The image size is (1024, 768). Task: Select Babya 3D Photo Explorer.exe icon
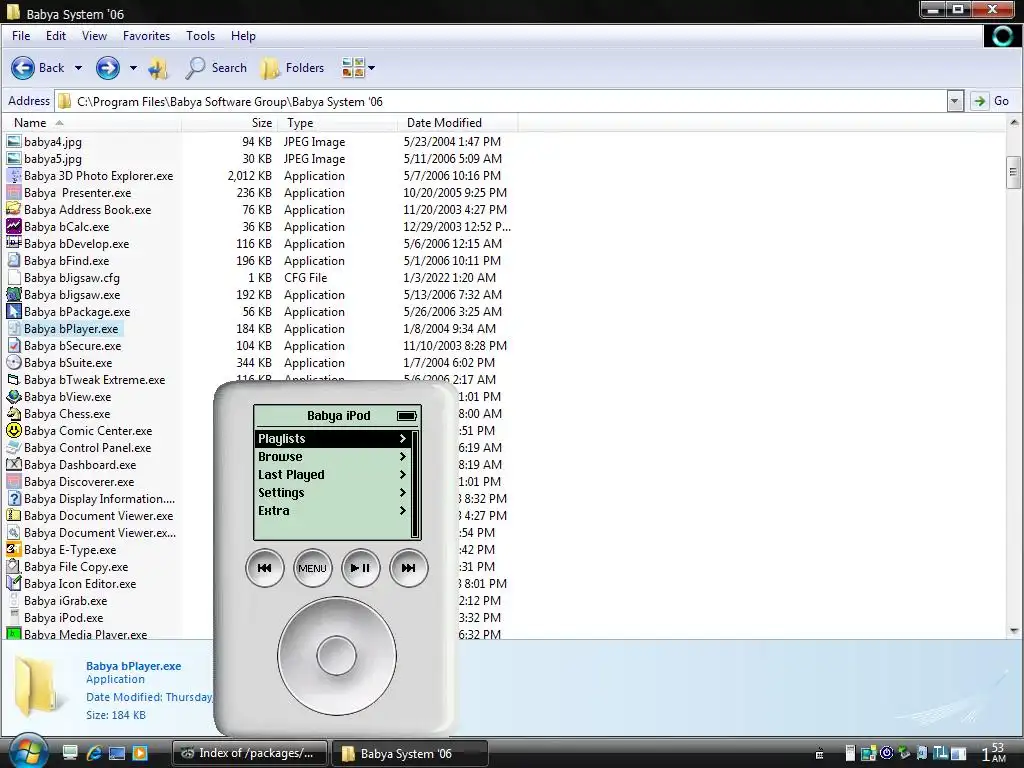[x=14, y=176]
